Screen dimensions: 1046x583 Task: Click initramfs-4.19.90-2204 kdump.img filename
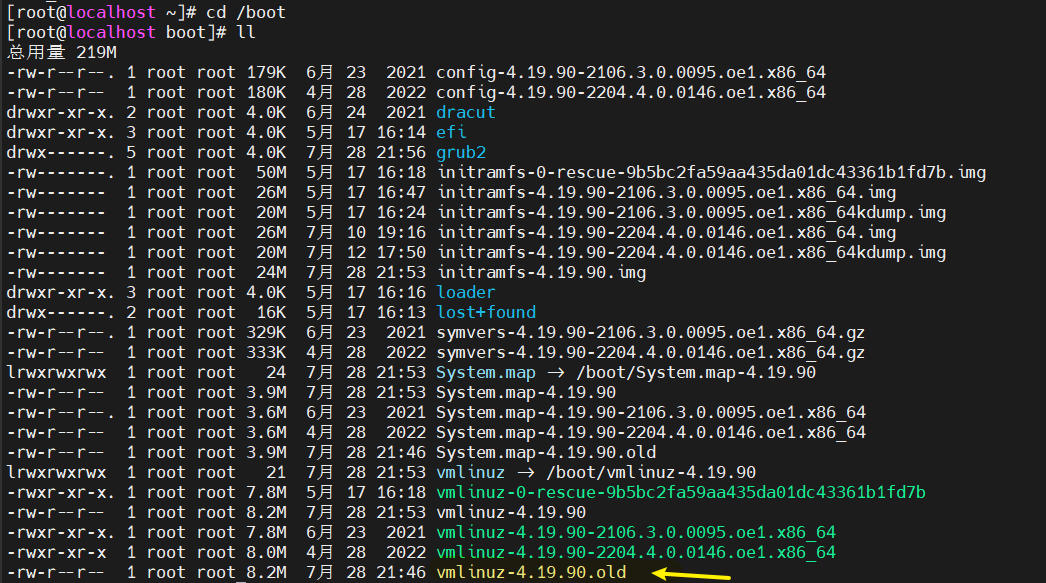691,253
